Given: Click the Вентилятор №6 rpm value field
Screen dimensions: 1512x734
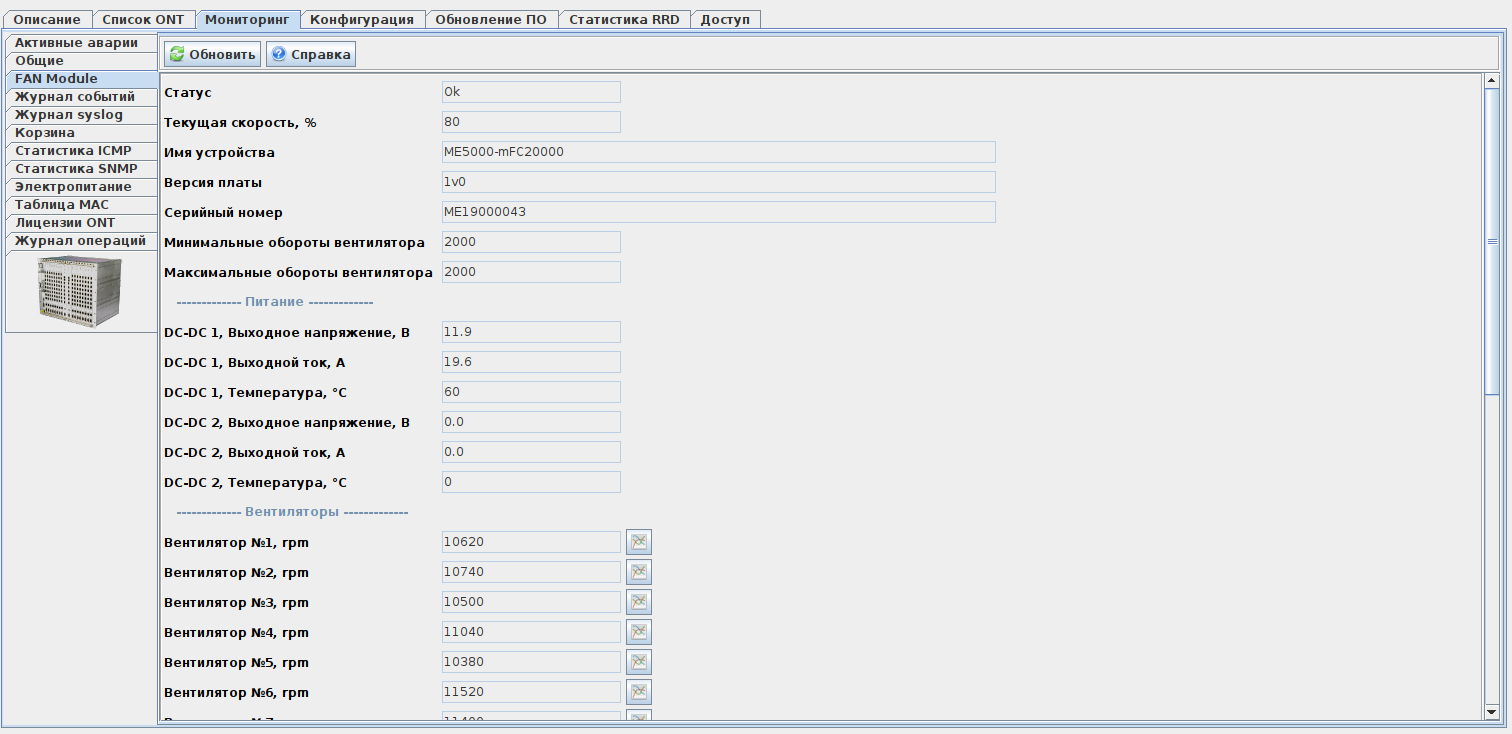Looking at the screenshot, I should pos(531,692).
